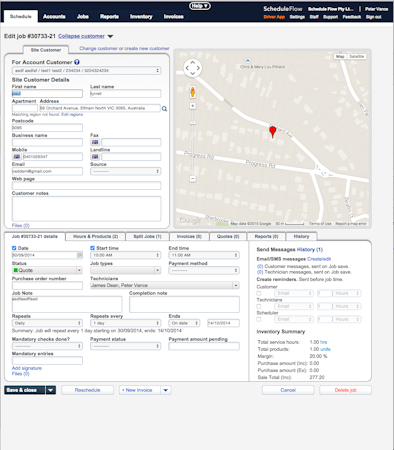This screenshot has height=450, width=394.
Task: Enable the Scheduler reminder checkbox
Action: (259, 319)
